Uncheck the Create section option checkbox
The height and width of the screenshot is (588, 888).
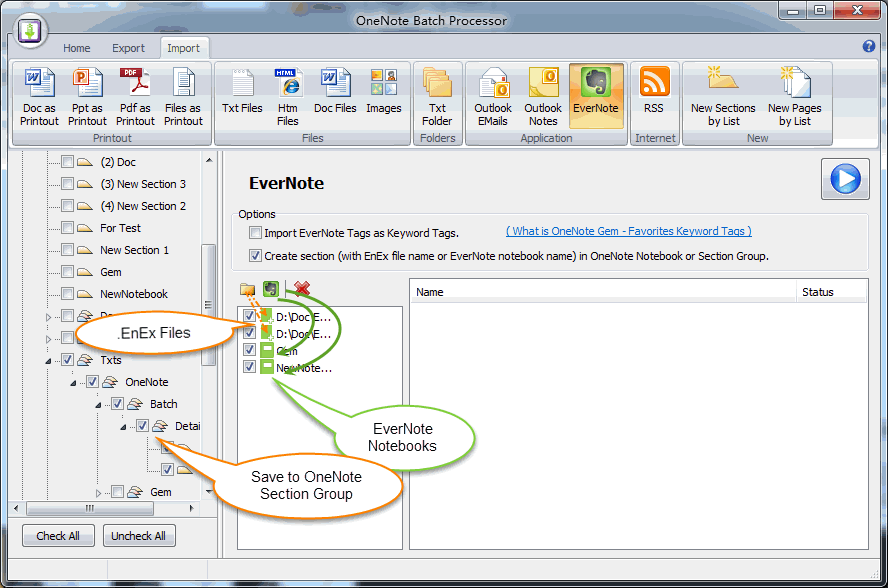(255, 256)
